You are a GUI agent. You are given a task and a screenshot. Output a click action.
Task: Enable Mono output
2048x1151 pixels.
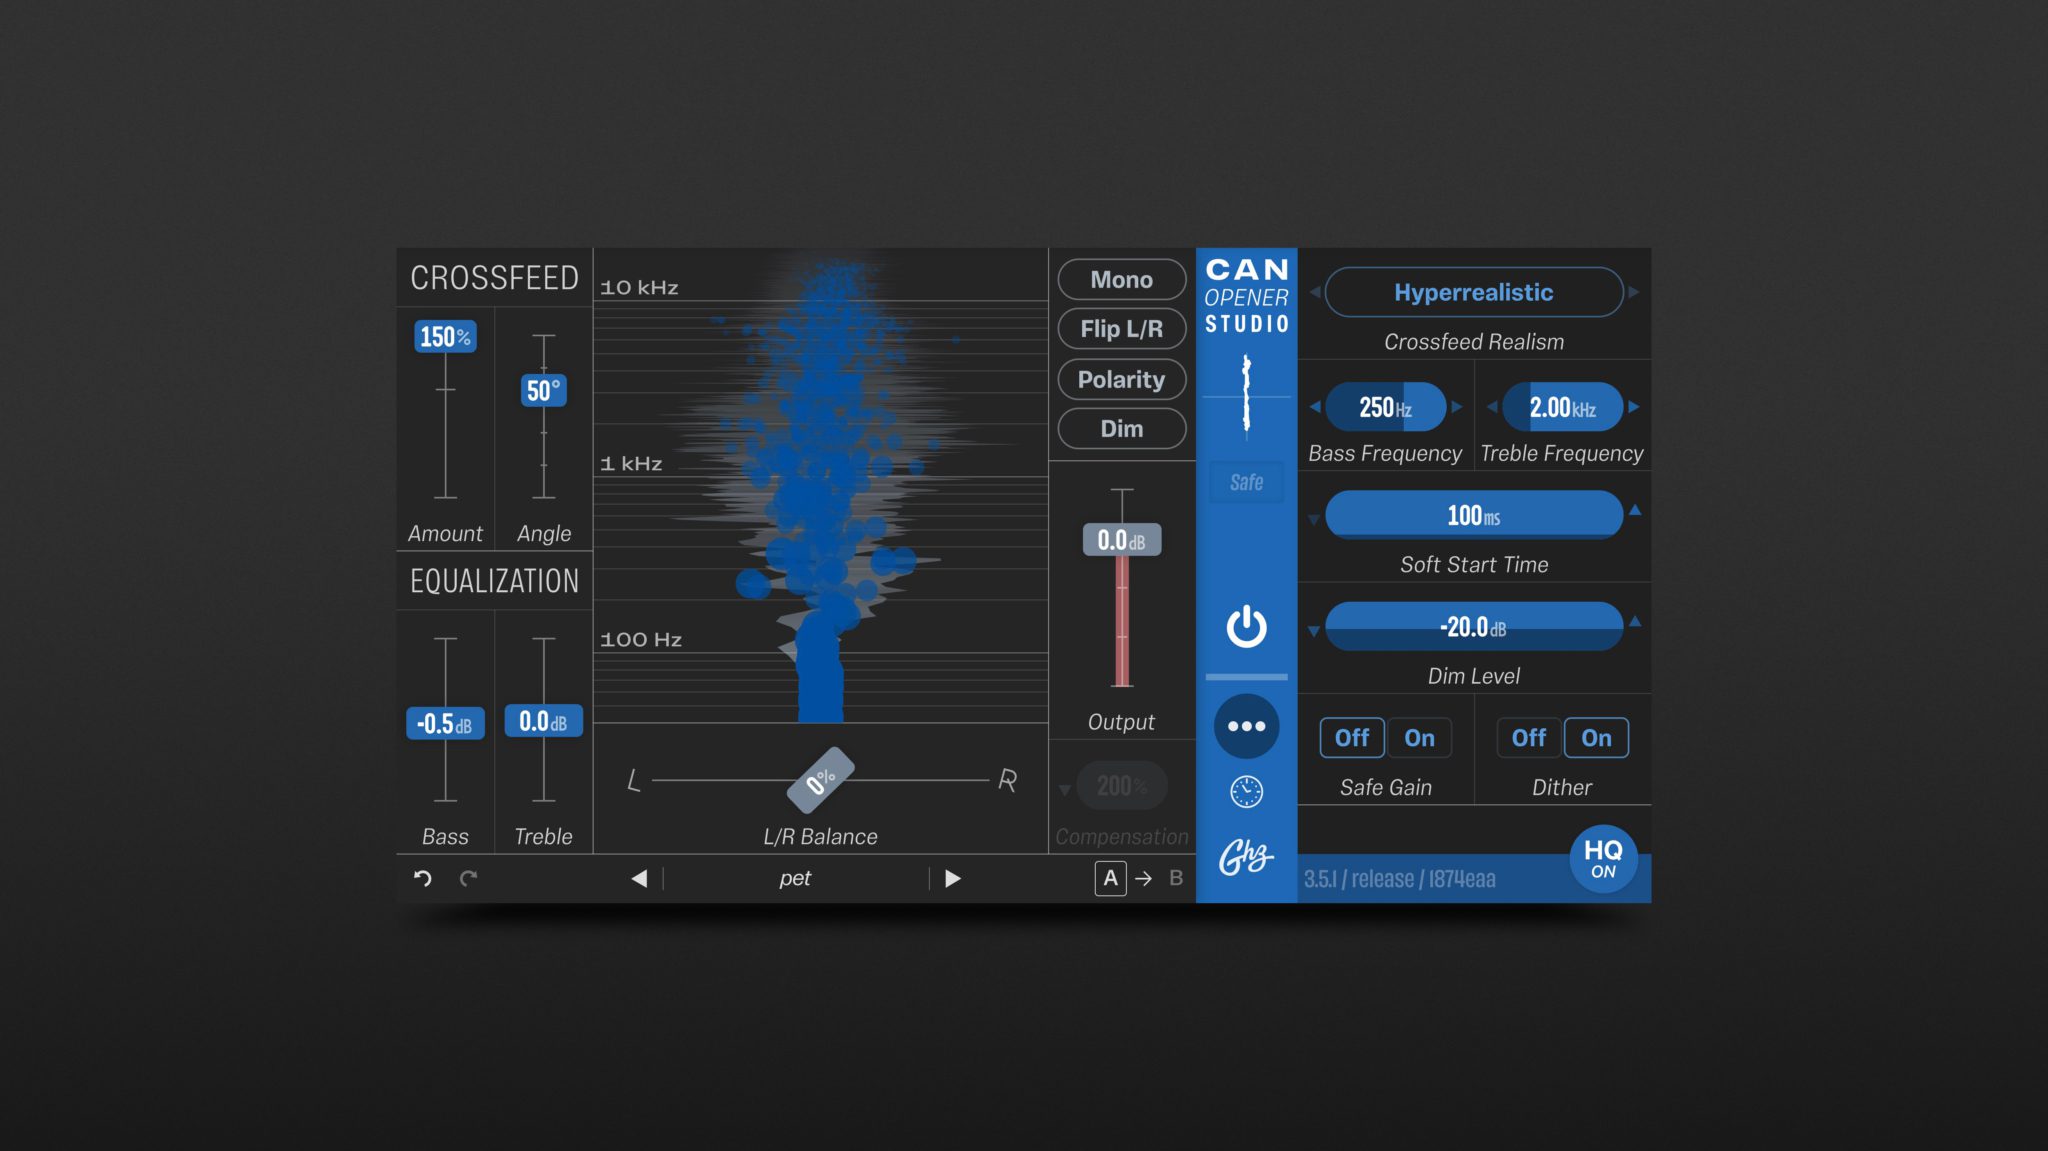click(1121, 280)
